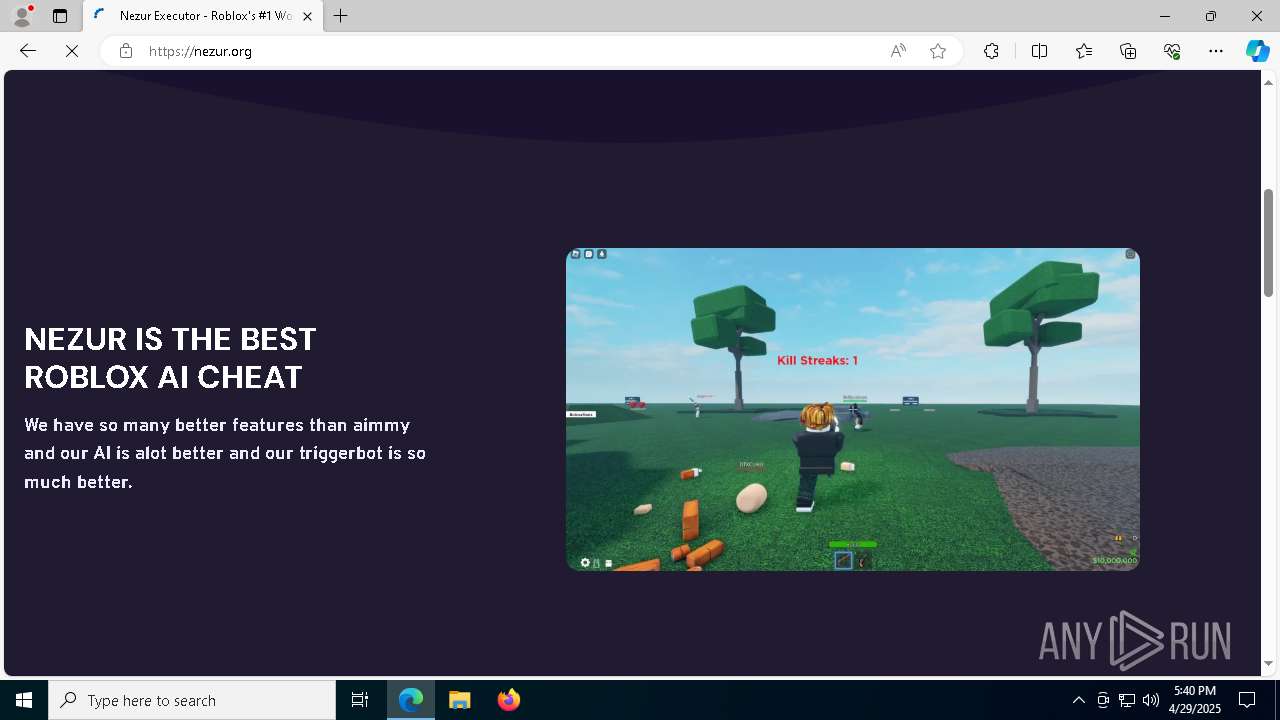The width and height of the screenshot is (1280, 720).
Task: Click the NEZUR IS THE BEST heading
Action: pyautogui.click(x=170, y=358)
